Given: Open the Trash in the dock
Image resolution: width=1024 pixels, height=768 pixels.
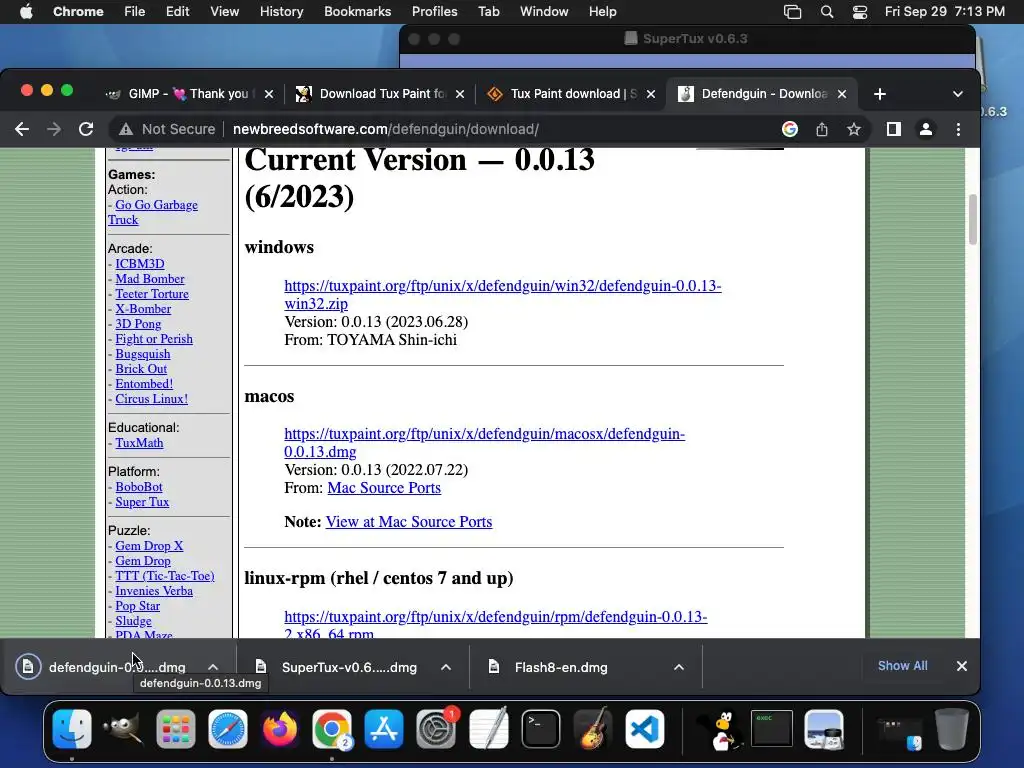Looking at the screenshot, I should coord(952,729).
